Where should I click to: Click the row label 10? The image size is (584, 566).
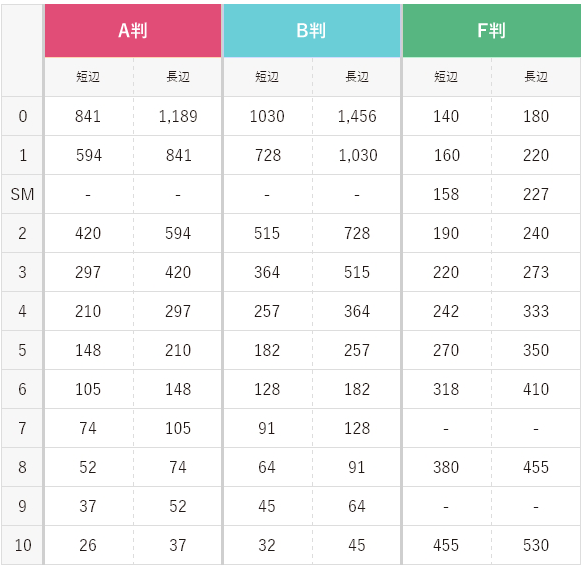point(22,546)
